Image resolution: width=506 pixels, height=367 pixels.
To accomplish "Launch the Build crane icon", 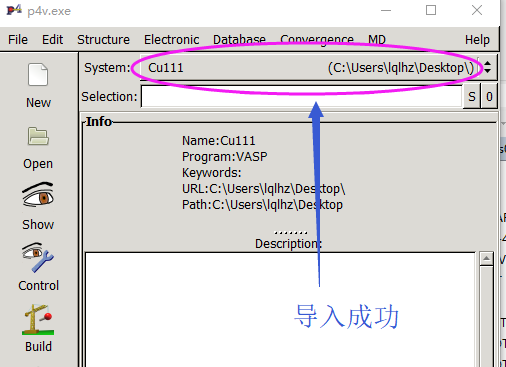I will click(38, 319).
